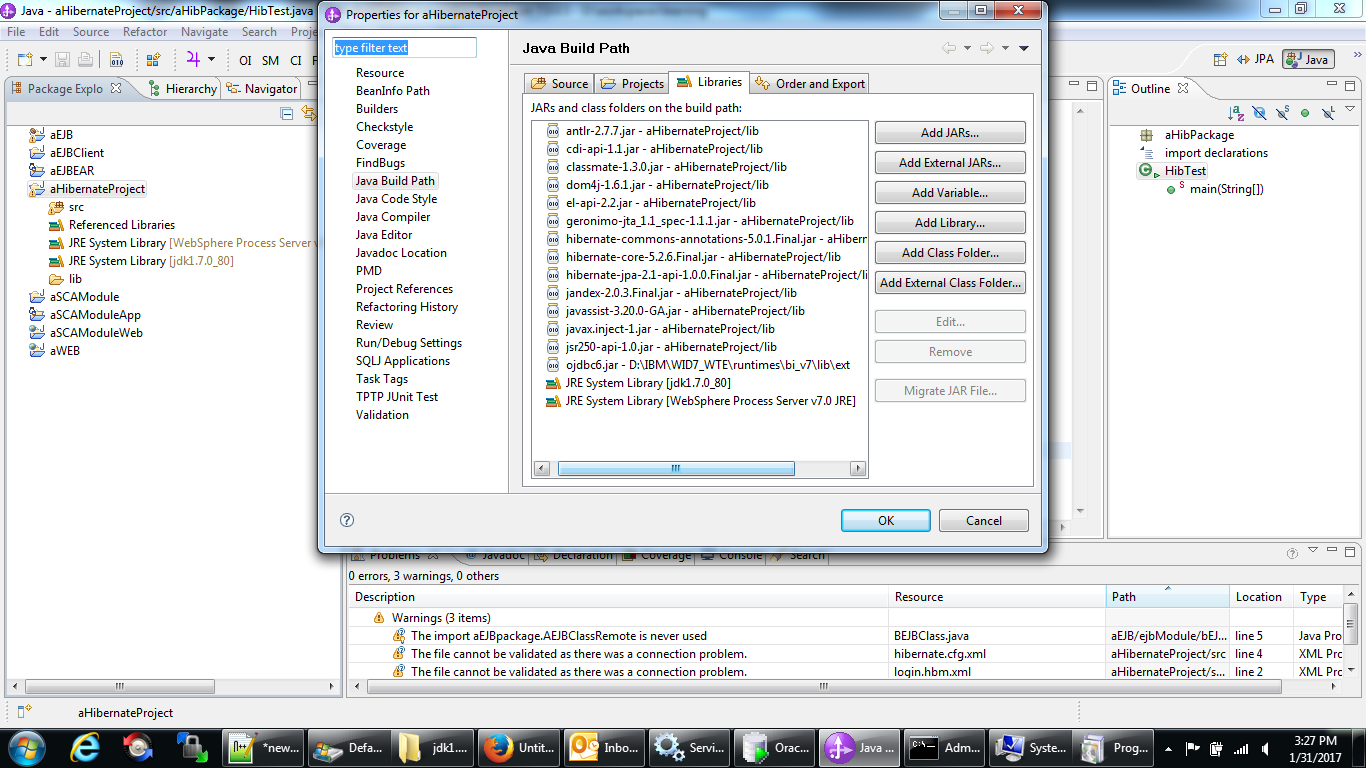The image size is (1366, 768).
Task: Dismiss the Properties dialog with Cancel
Action: click(984, 520)
